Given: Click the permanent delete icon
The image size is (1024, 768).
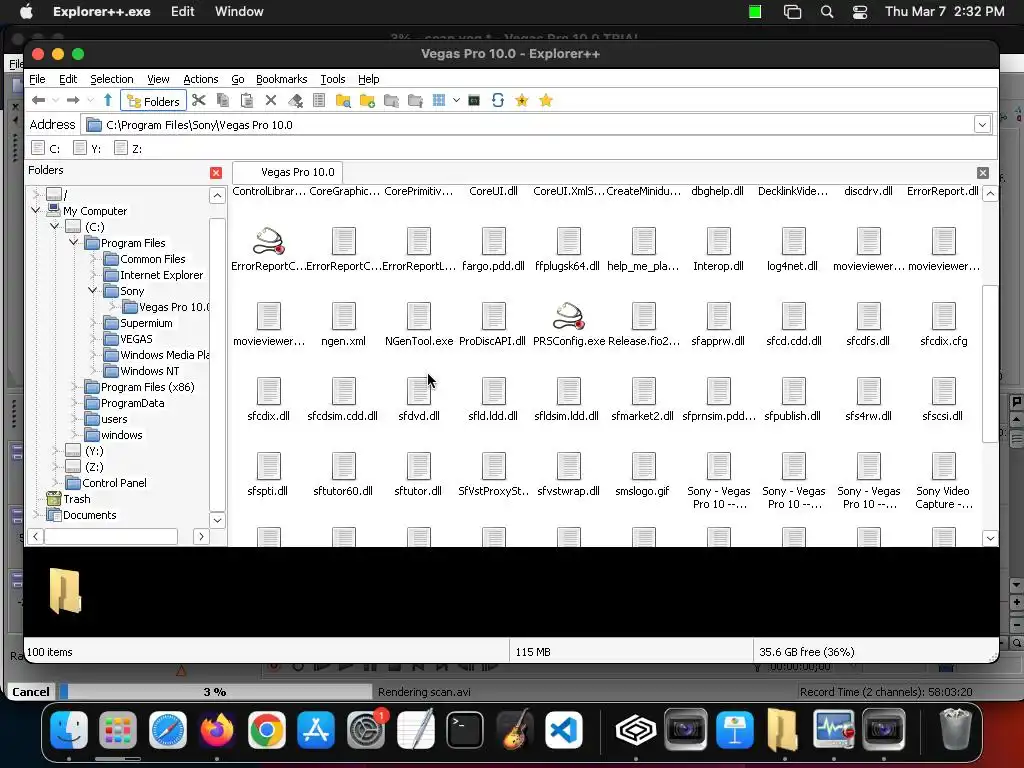Looking at the screenshot, I should tap(295, 101).
